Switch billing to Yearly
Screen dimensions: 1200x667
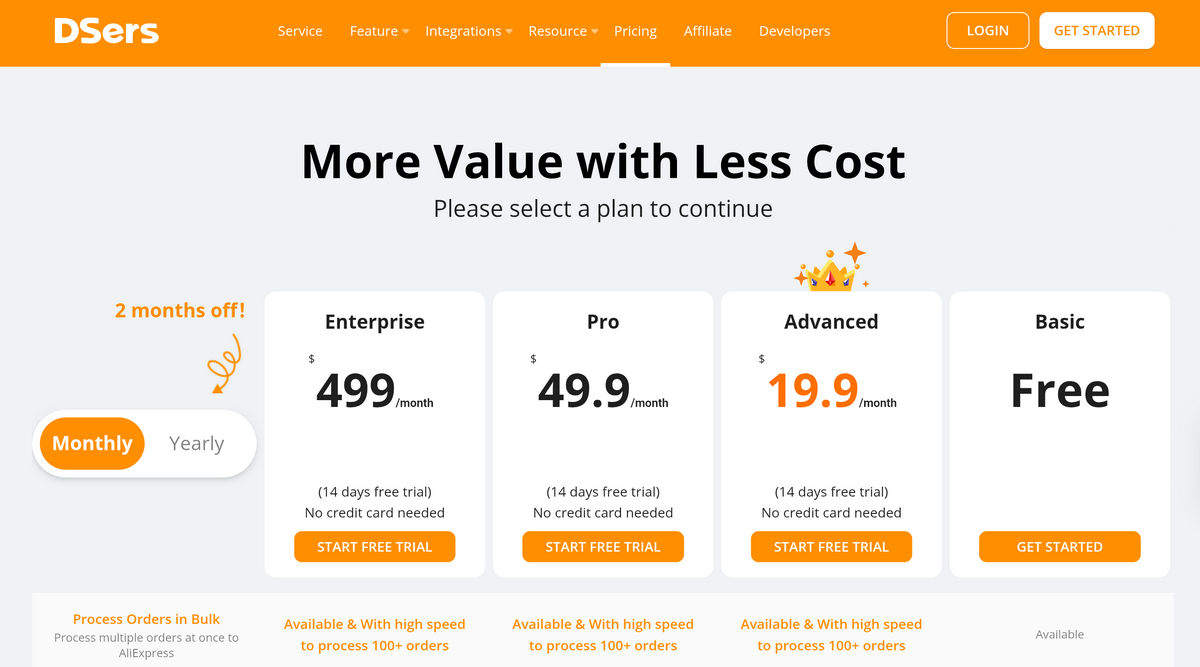pyautogui.click(x=196, y=443)
